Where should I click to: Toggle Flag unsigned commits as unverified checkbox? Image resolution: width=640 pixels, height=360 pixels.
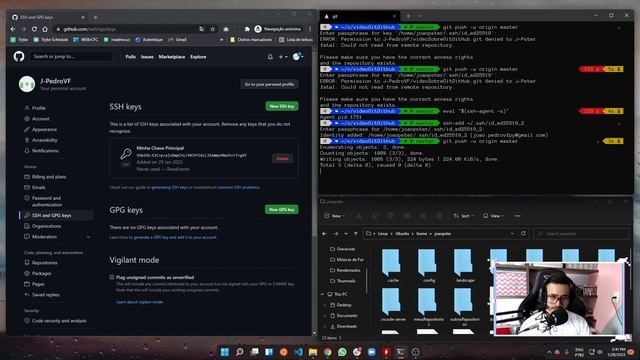coord(112,277)
